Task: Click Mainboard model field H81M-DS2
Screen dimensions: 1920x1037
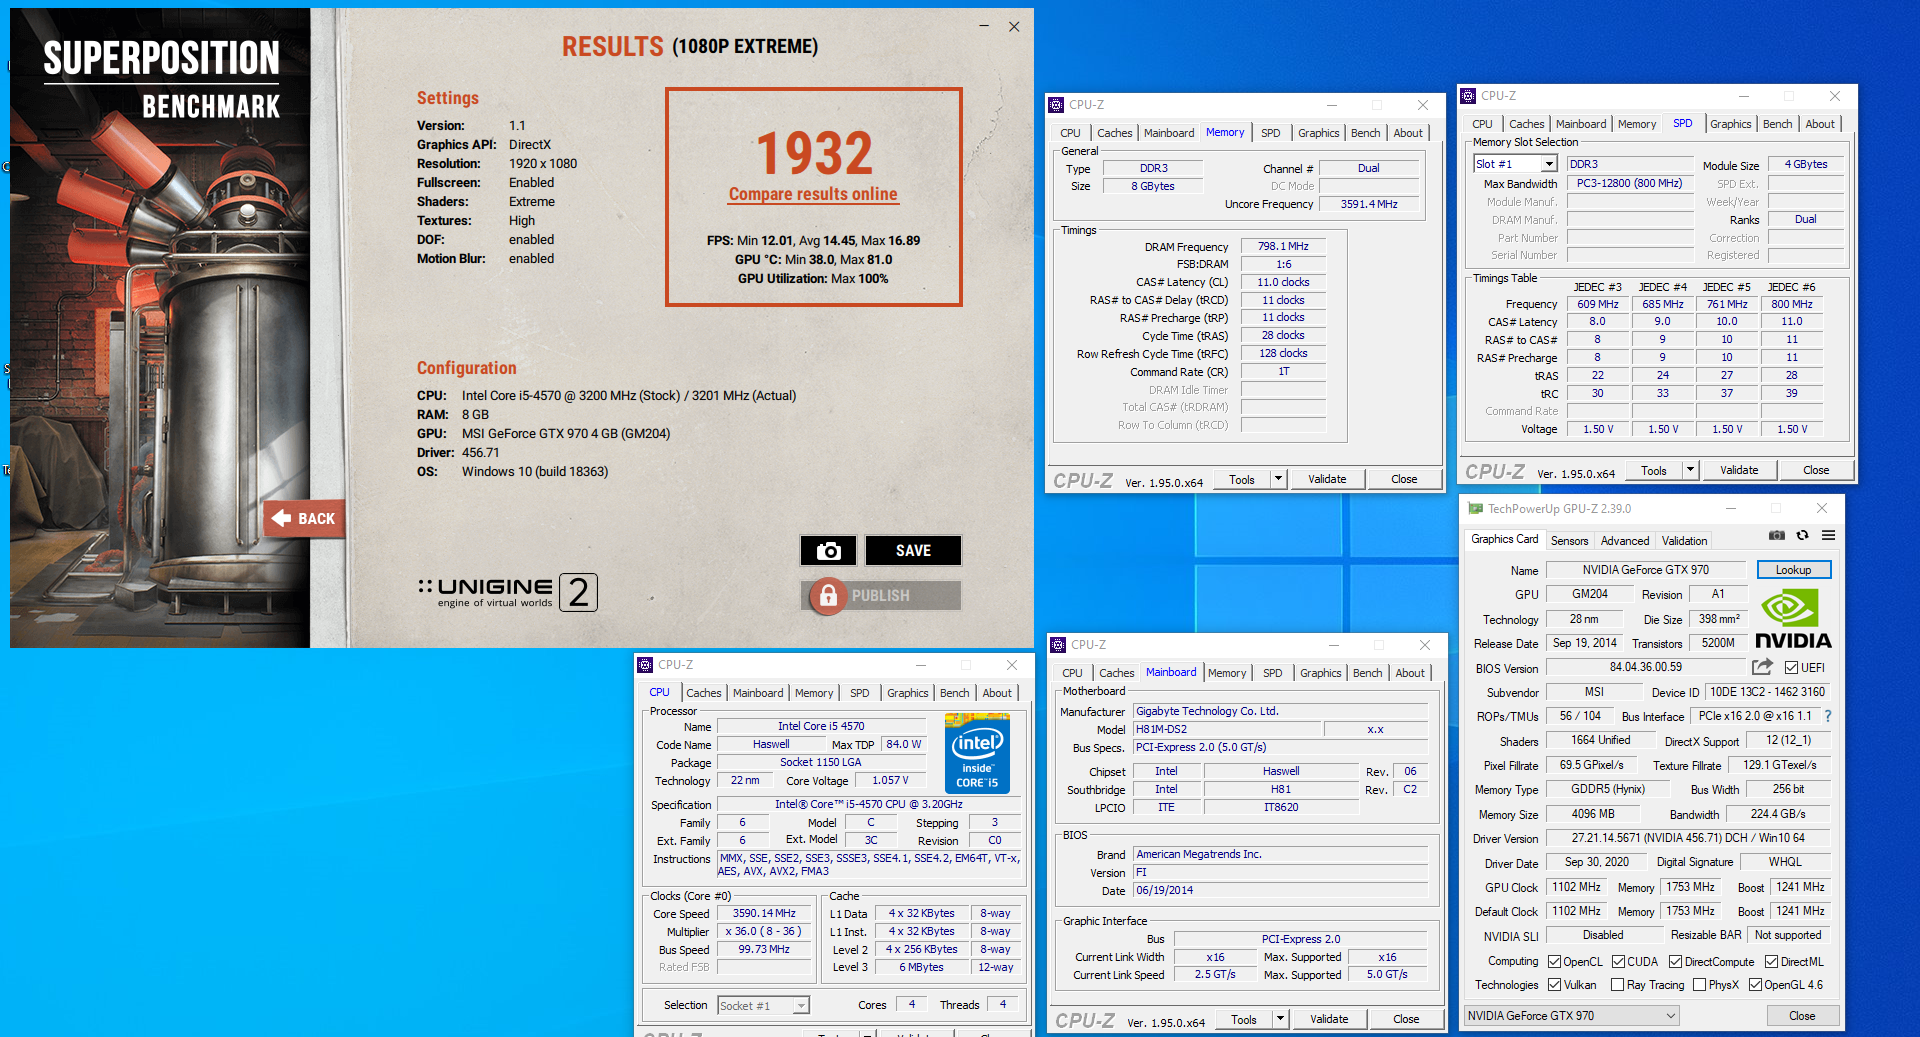Action: 1228,729
